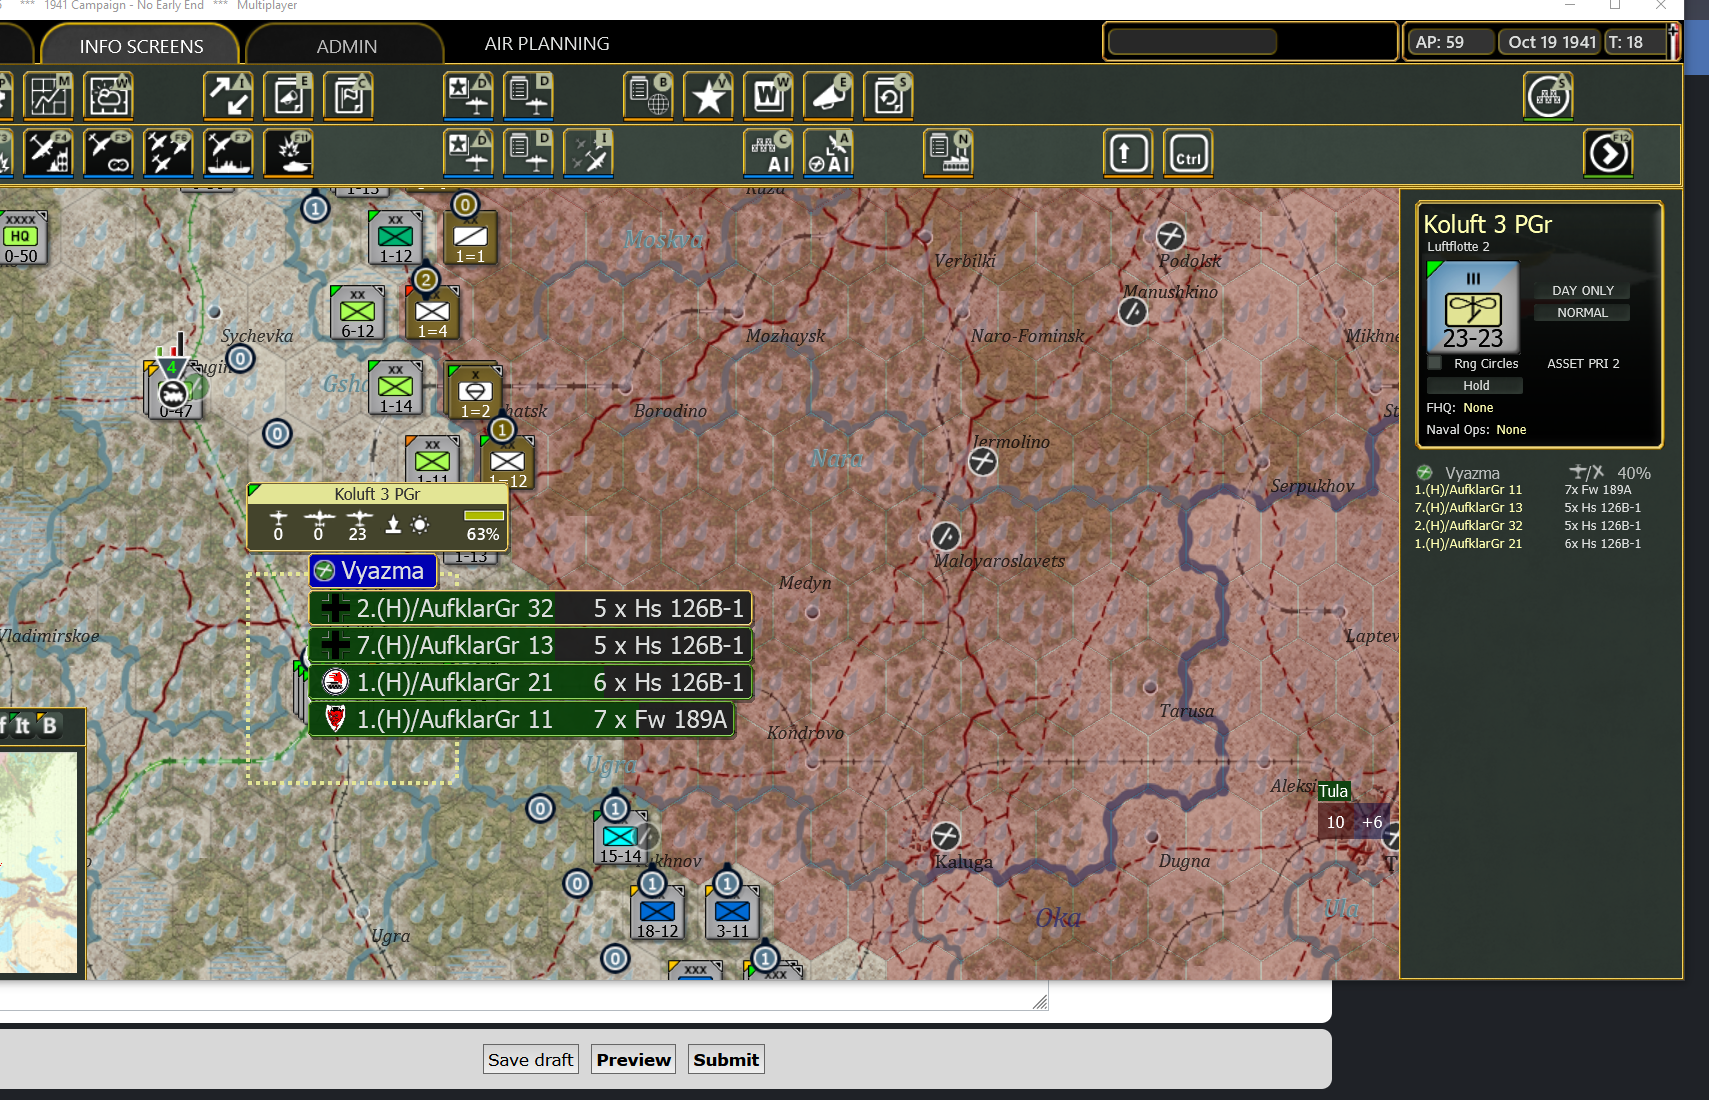The width and height of the screenshot is (1709, 1100).
Task: Click the W icon button
Action: 768,96
